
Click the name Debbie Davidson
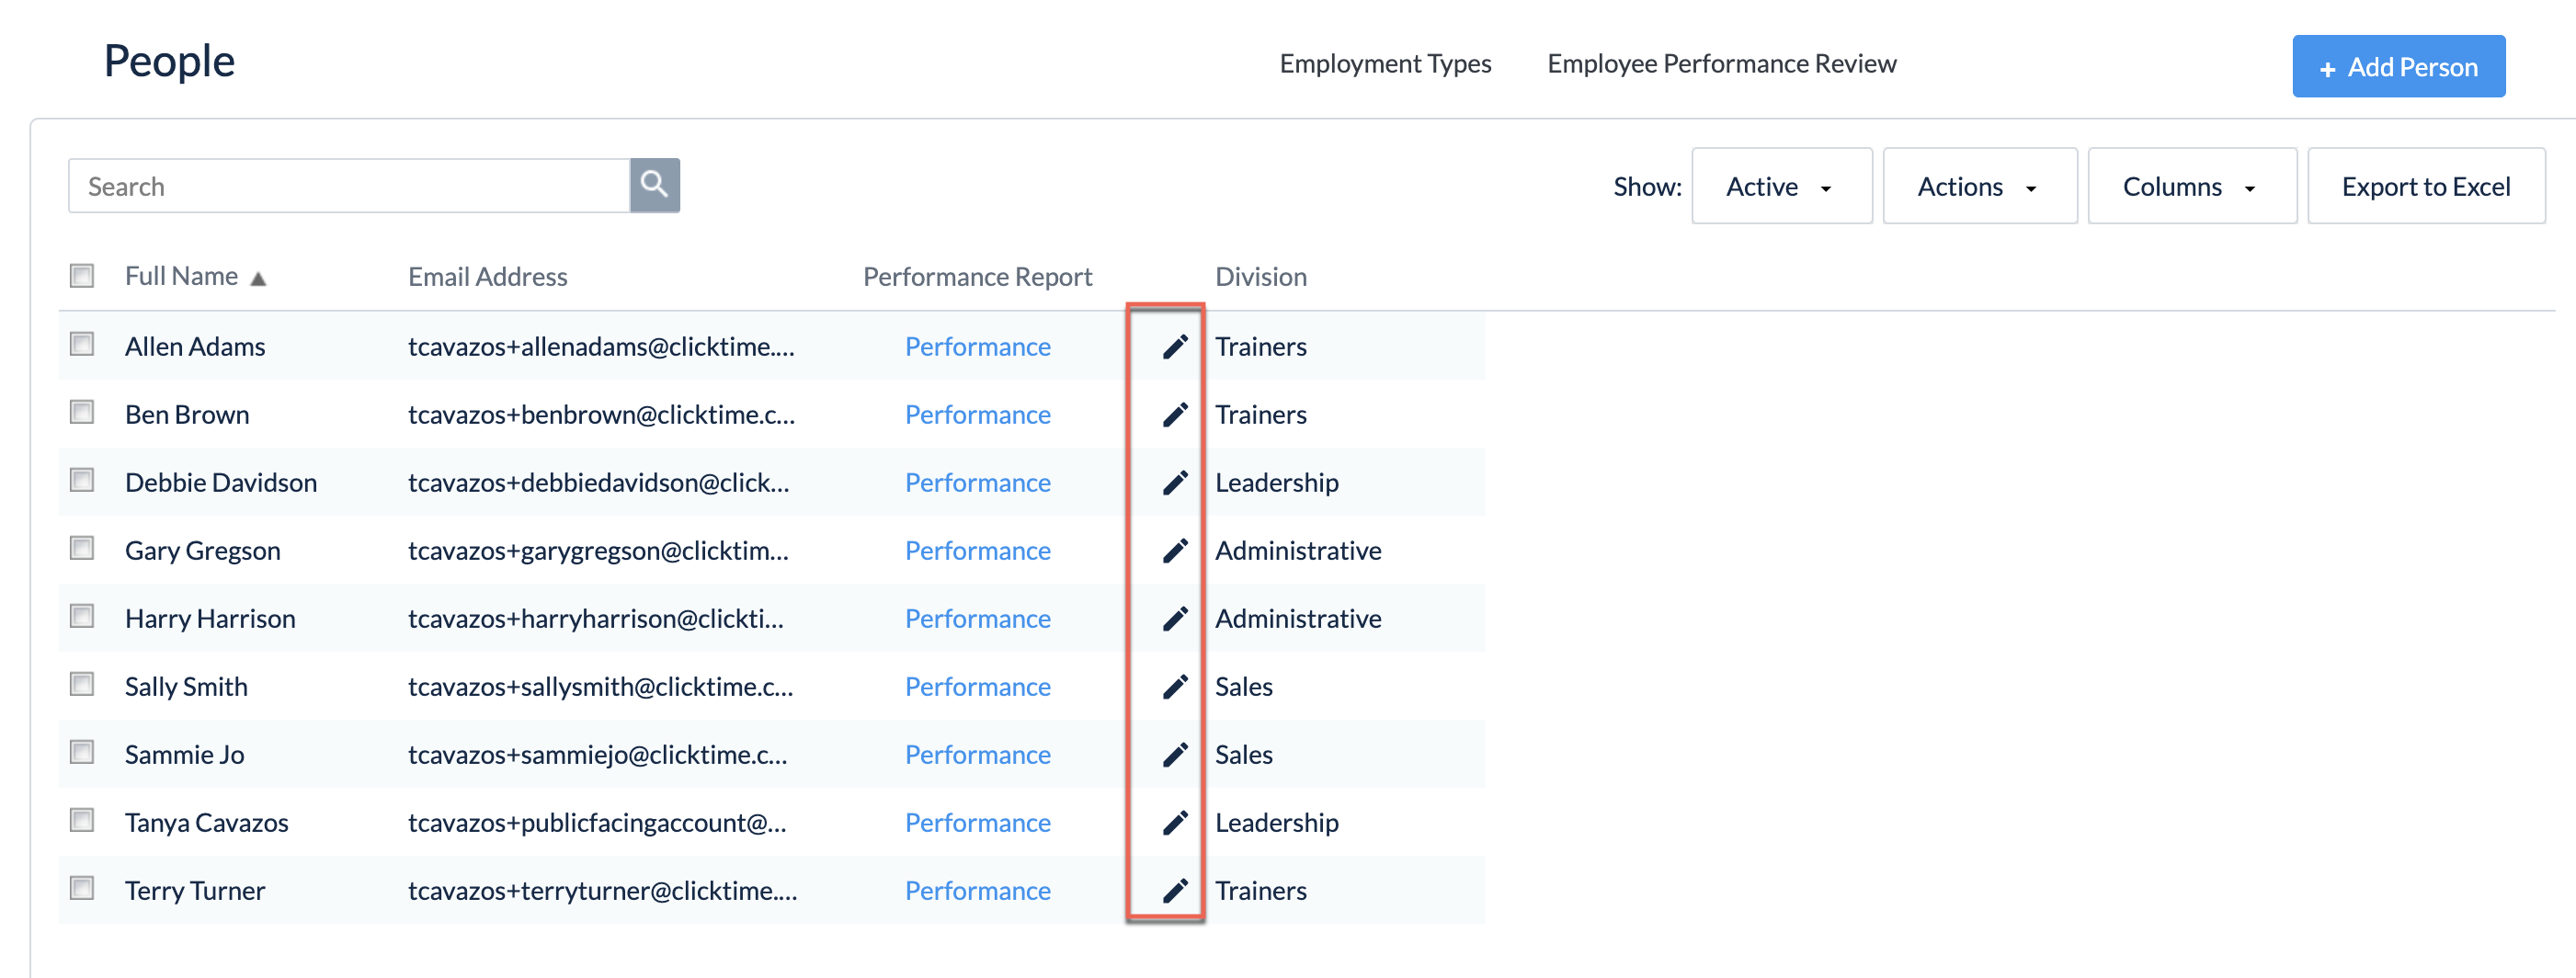221,483
